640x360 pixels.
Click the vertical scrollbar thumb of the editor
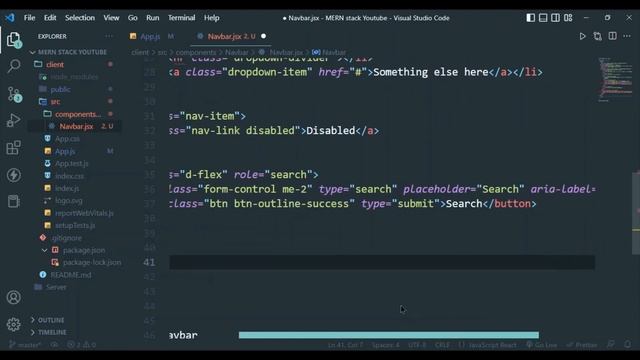pyautogui.click(x=636, y=213)
